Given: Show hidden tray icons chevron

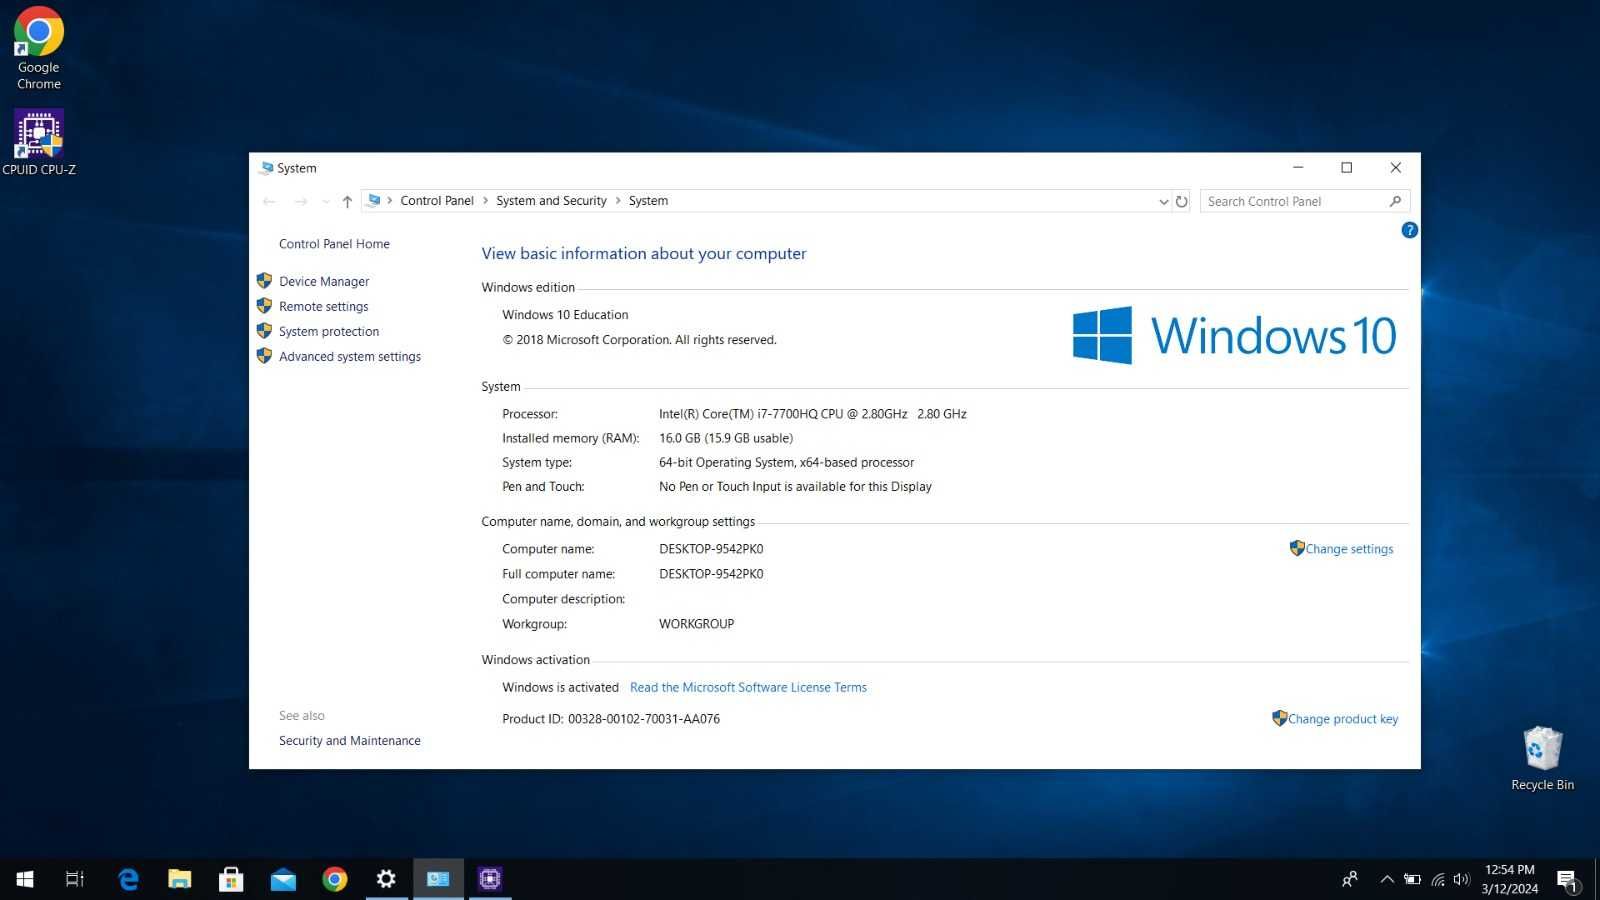Looking at the screenshot, I should 1387,879.
